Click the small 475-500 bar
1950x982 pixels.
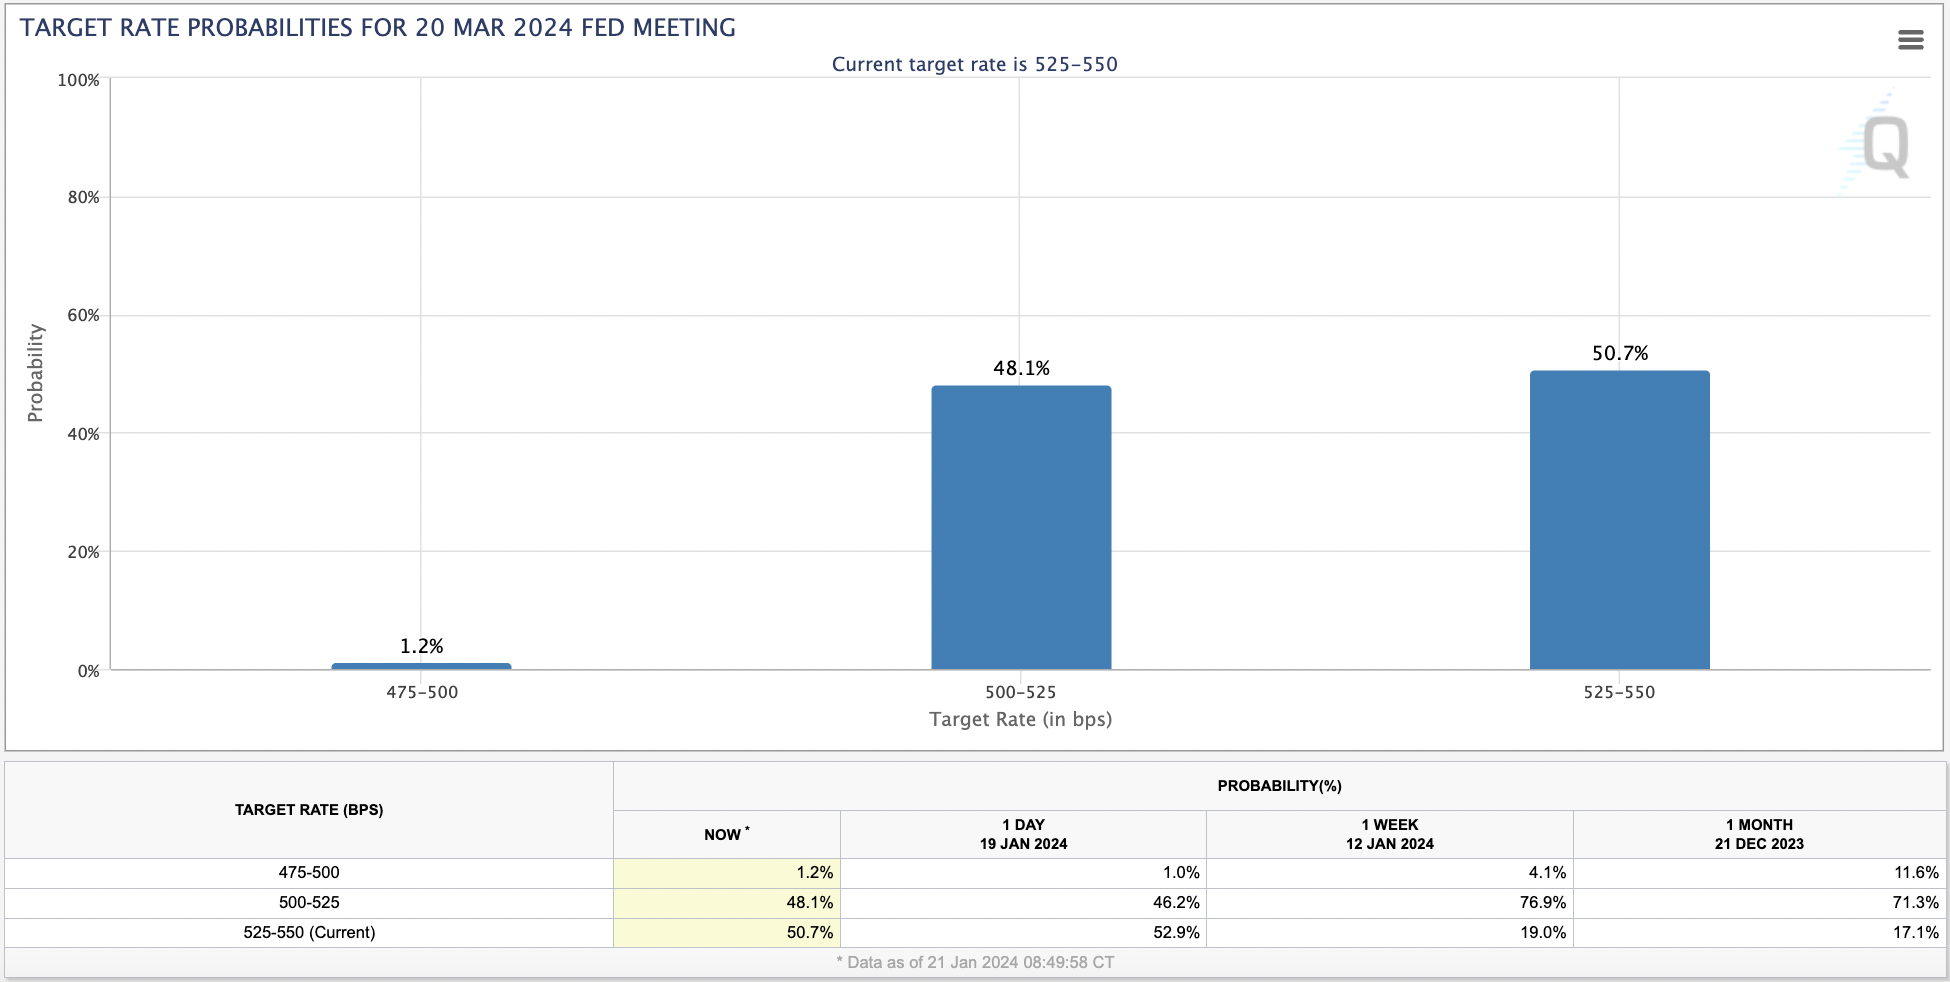pos(421,666)
